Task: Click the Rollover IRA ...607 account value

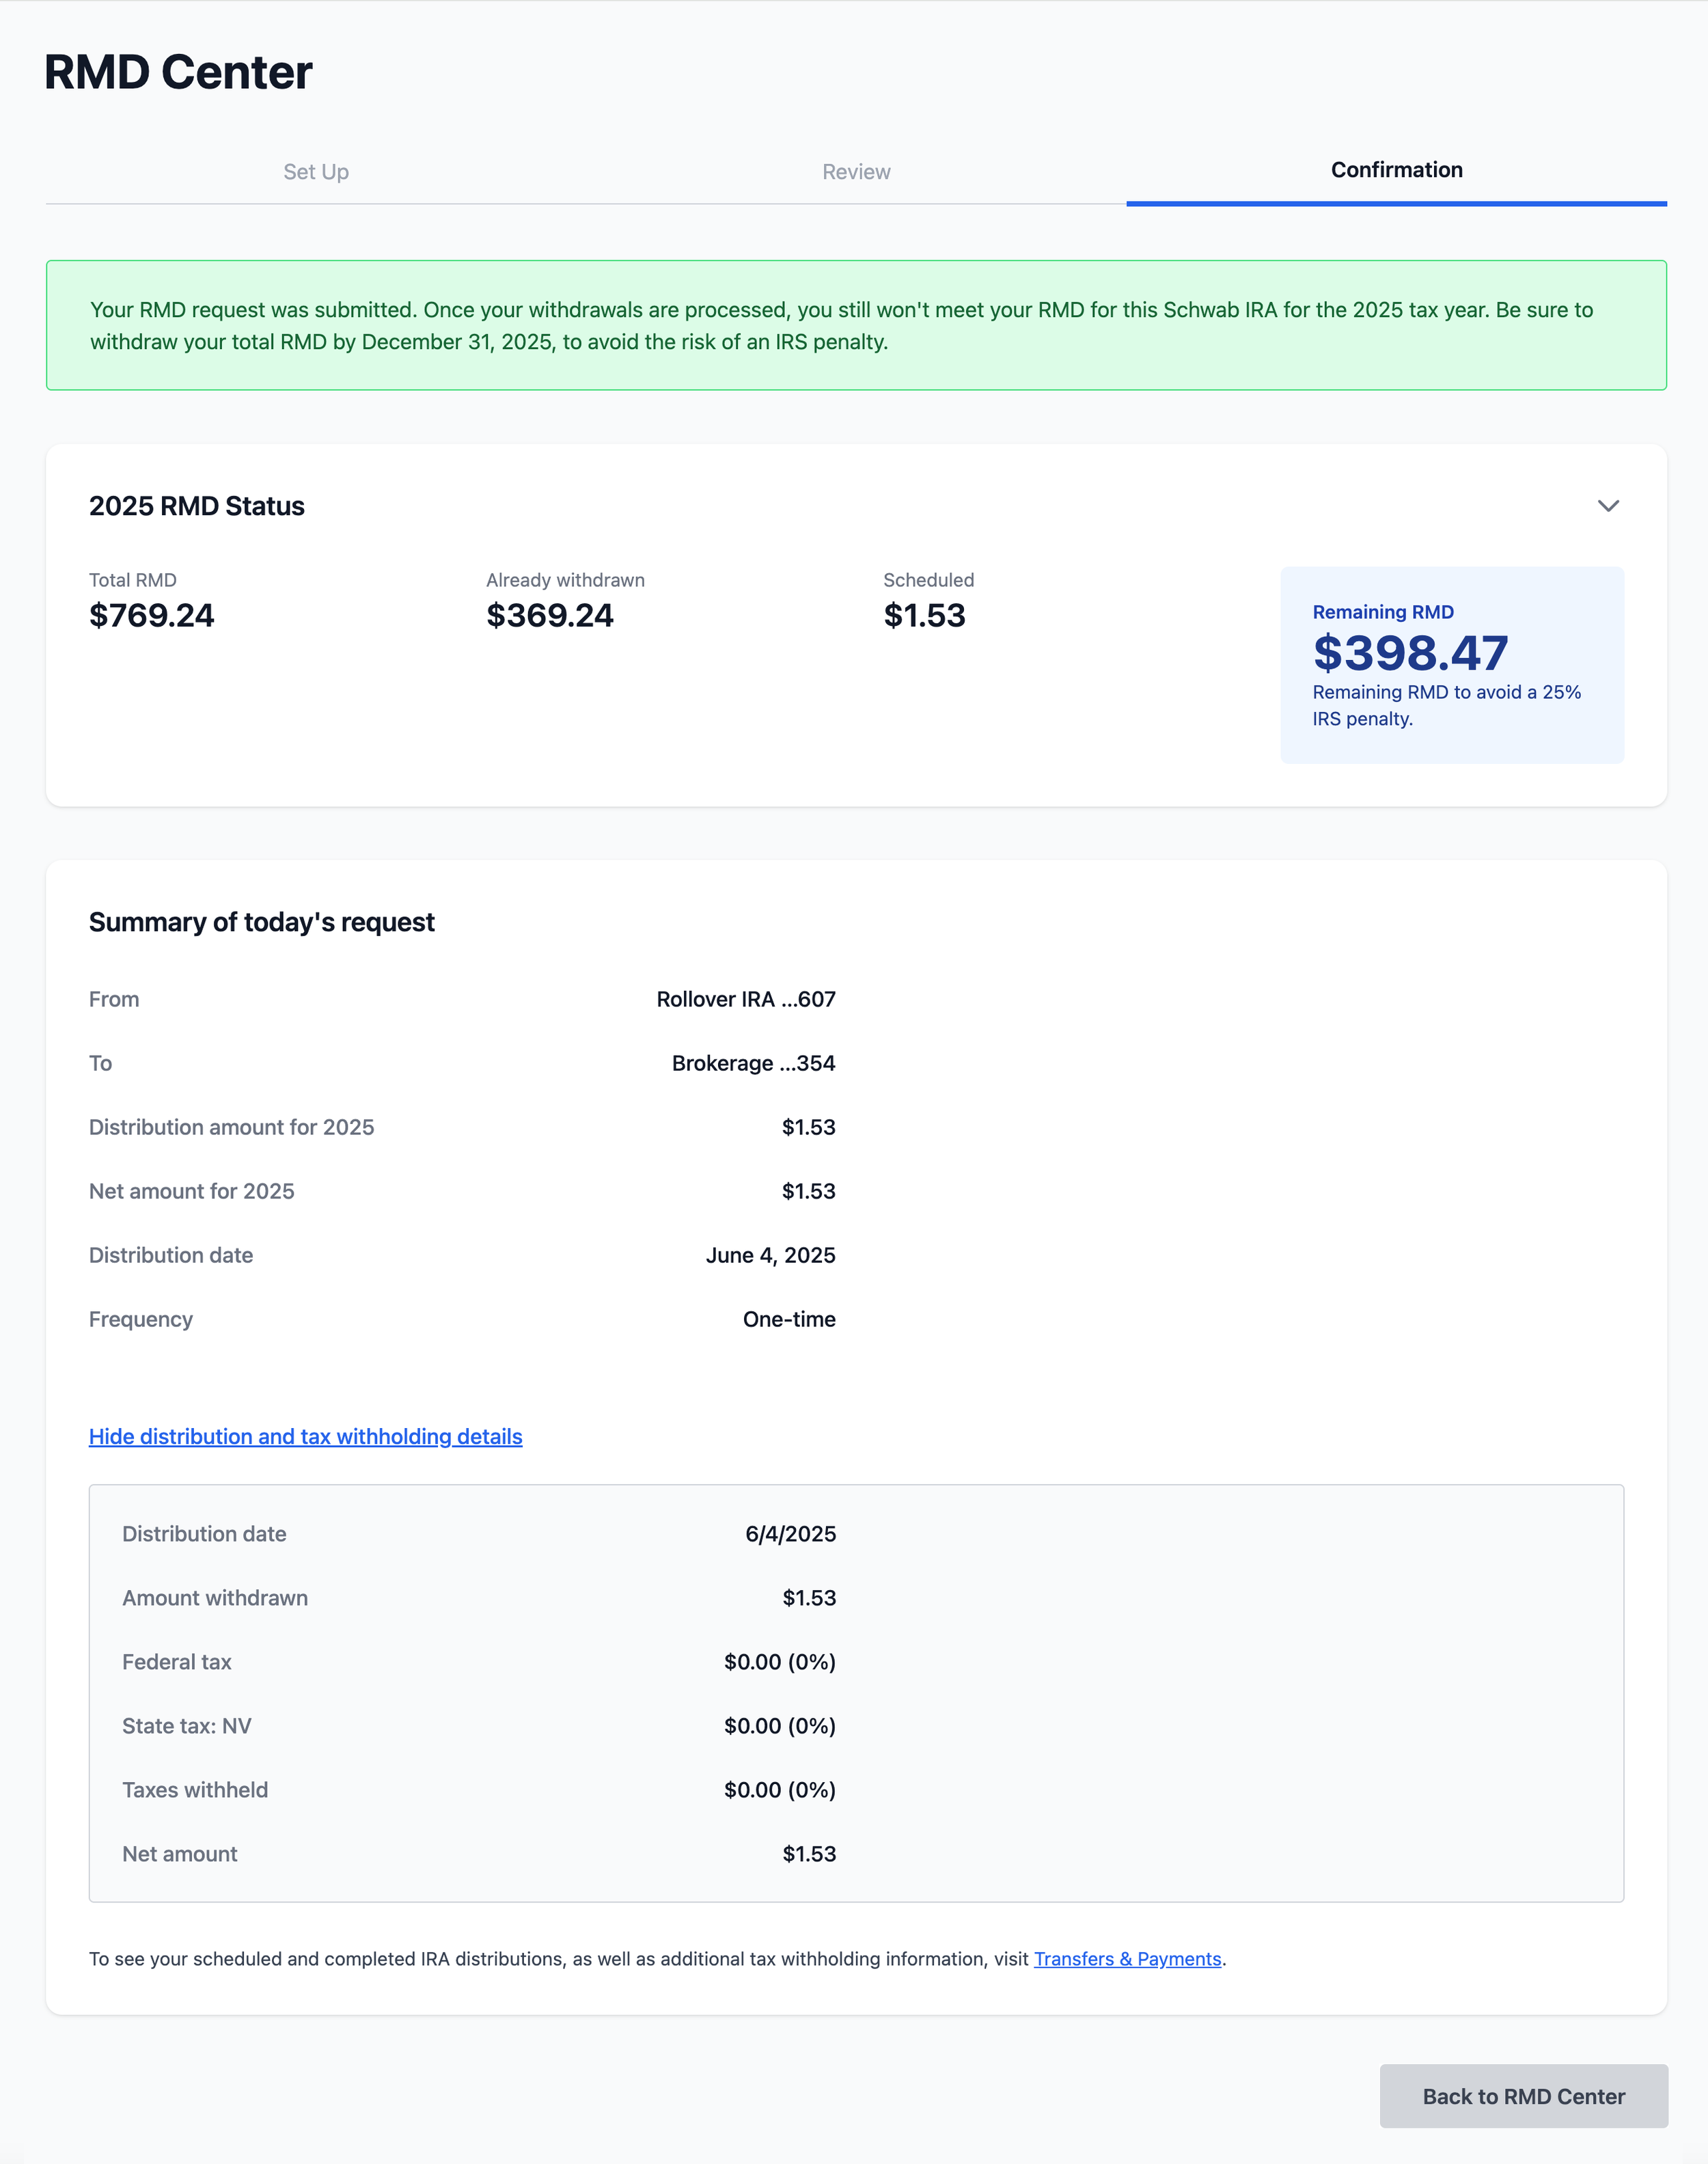Action: [x=746, y=999]
